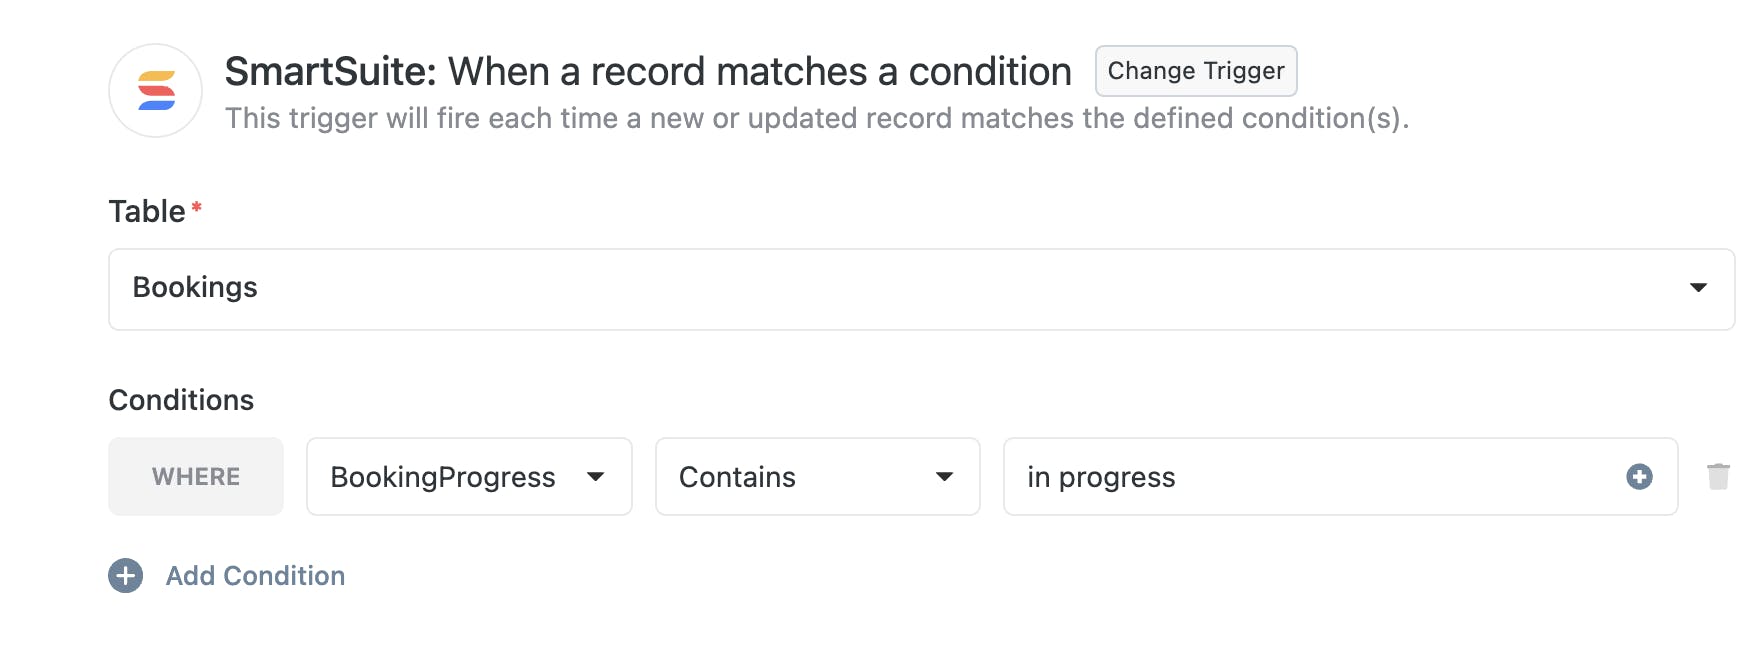This screenshot has height=652, width=1764.
Task: Delete the condition with the trash icon
Action: click(1718, 477)
